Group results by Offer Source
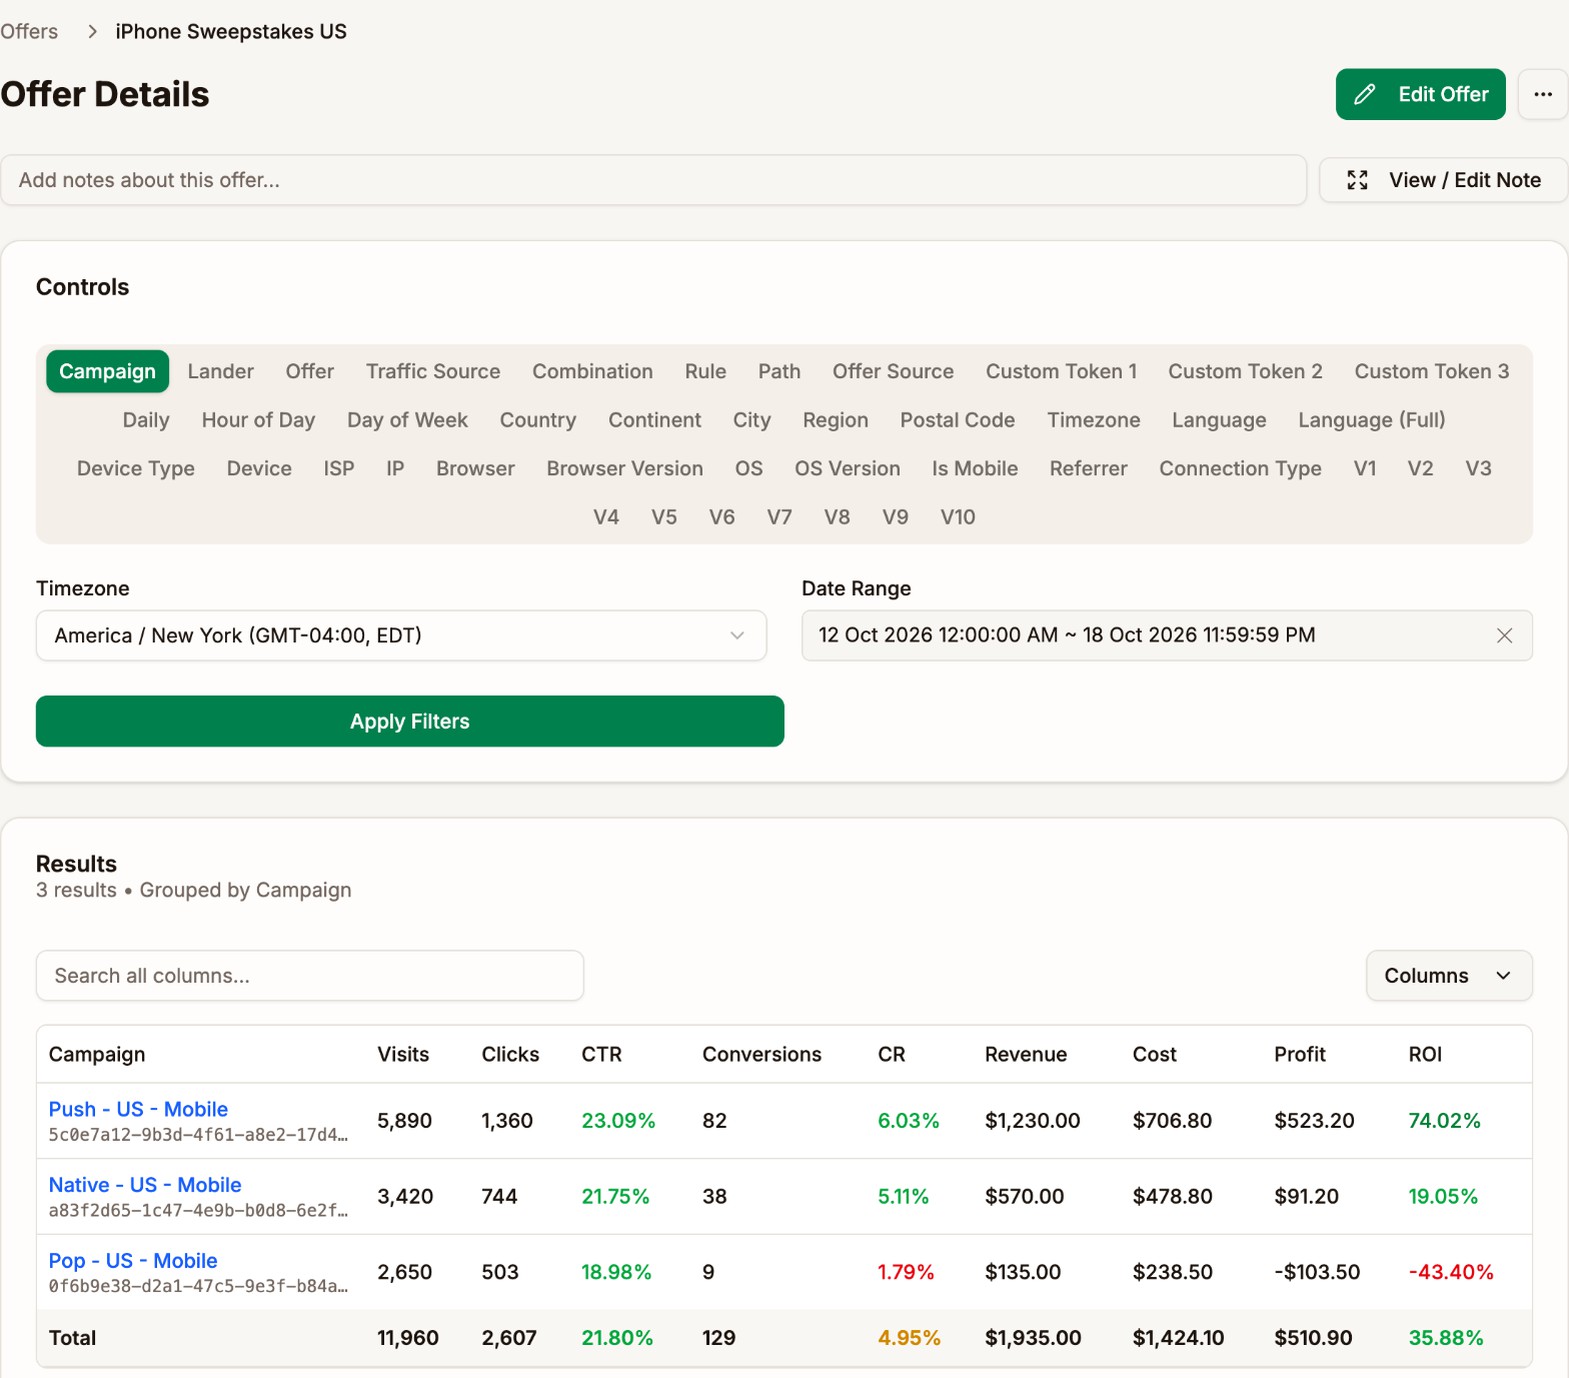This screenshot has width=1569, height=1378. tap(893, 371)
